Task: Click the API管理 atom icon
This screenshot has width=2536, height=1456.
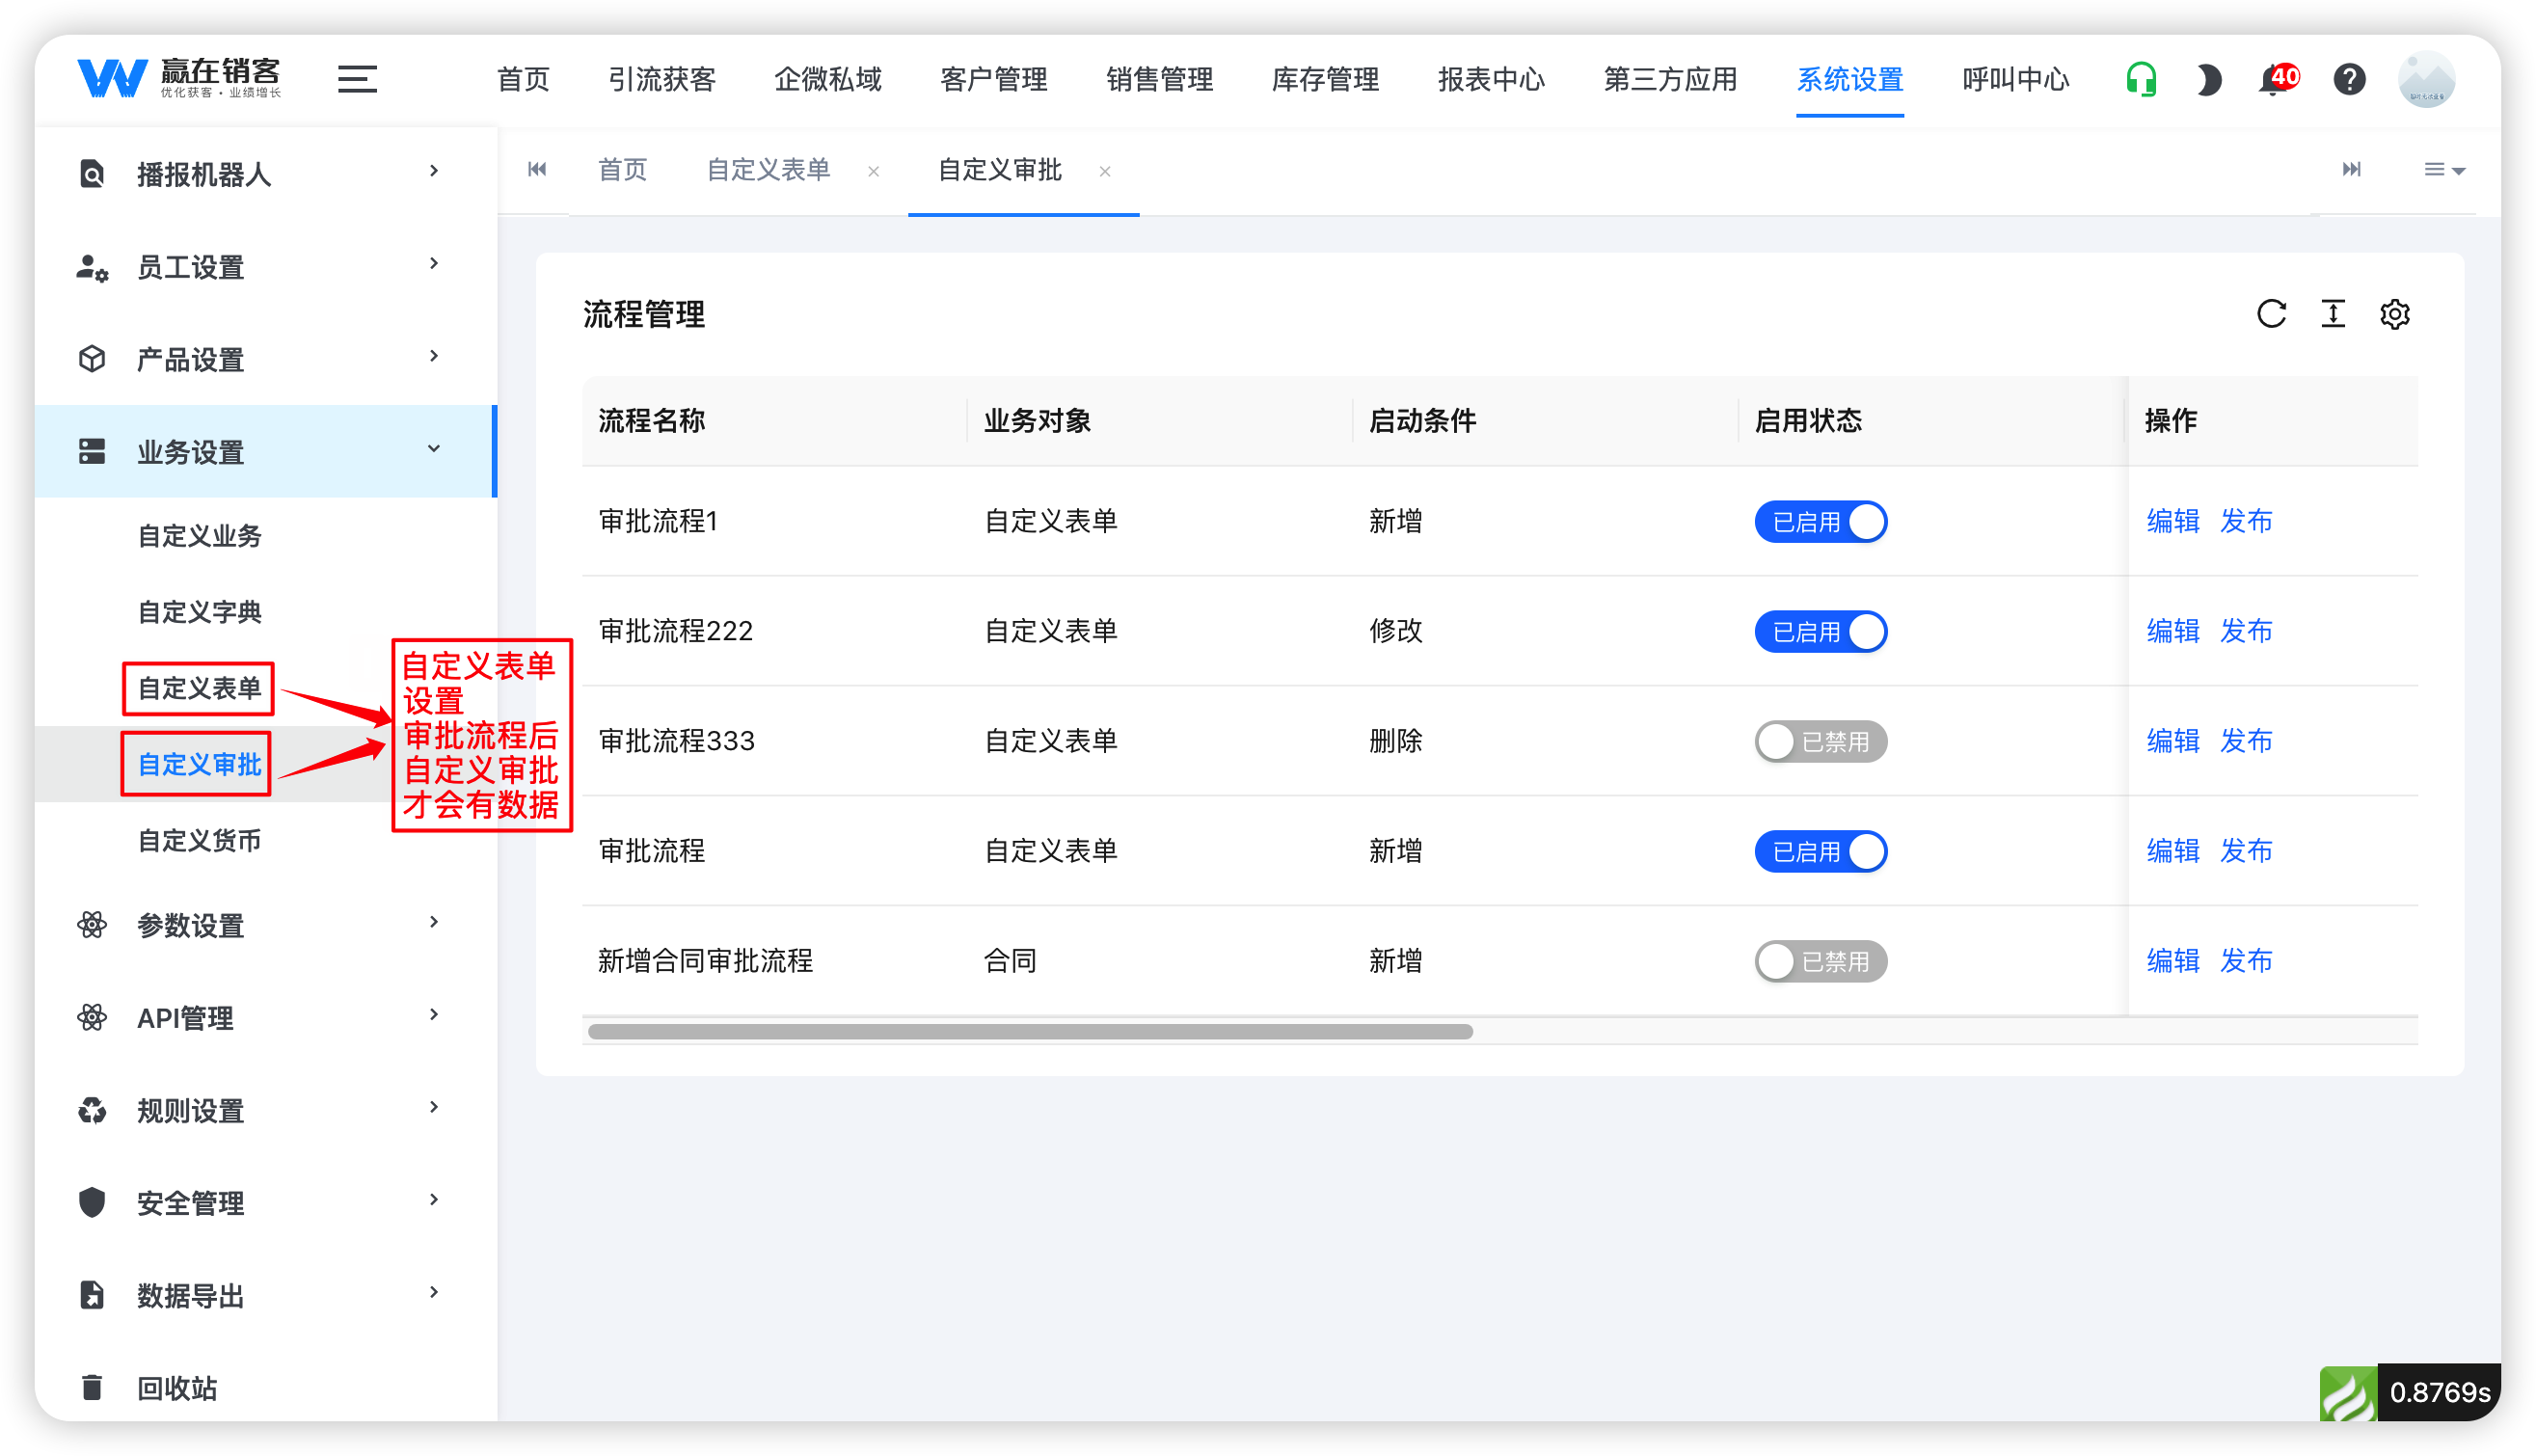Action: tap(92, 1018)
